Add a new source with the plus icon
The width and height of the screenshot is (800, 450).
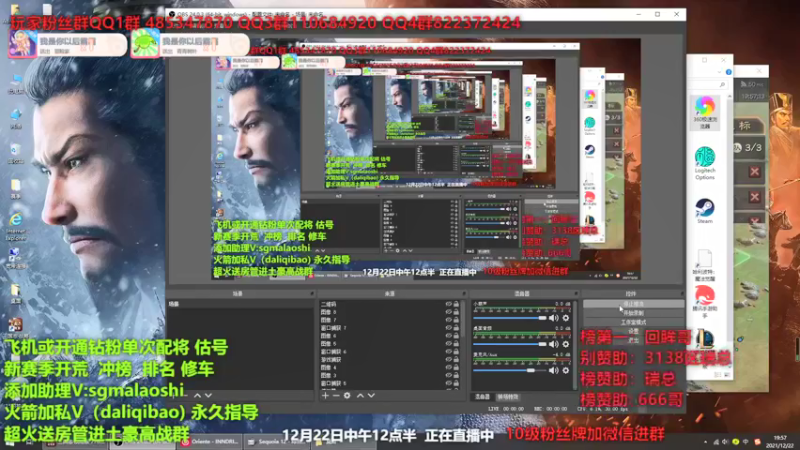(x=325, y=395)
